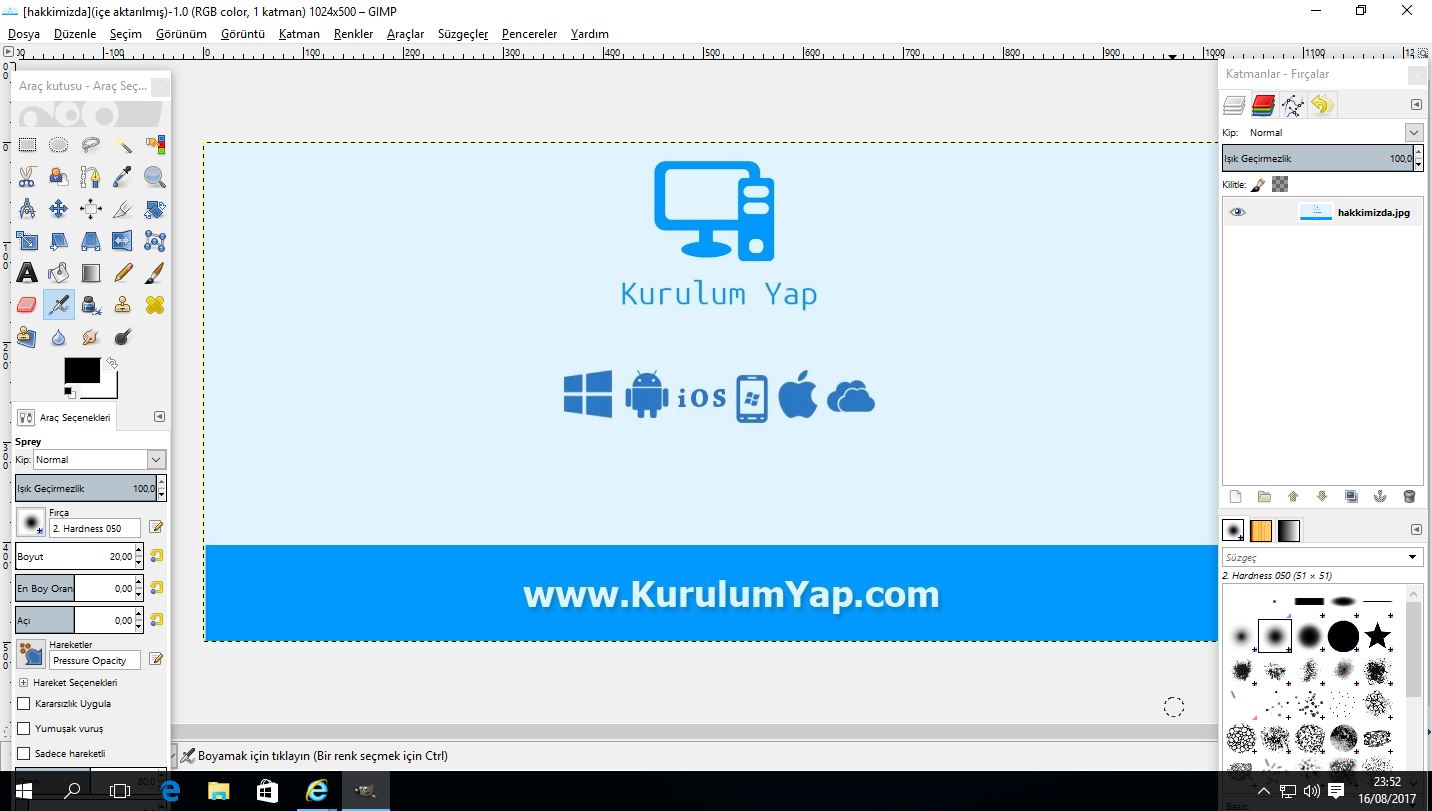Select the Move tool

tap(59, 209)
